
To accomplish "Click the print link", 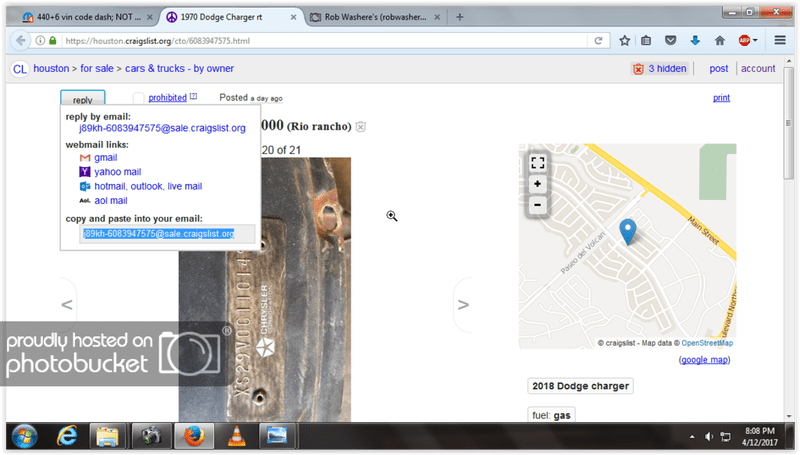I will coord(721,97).
